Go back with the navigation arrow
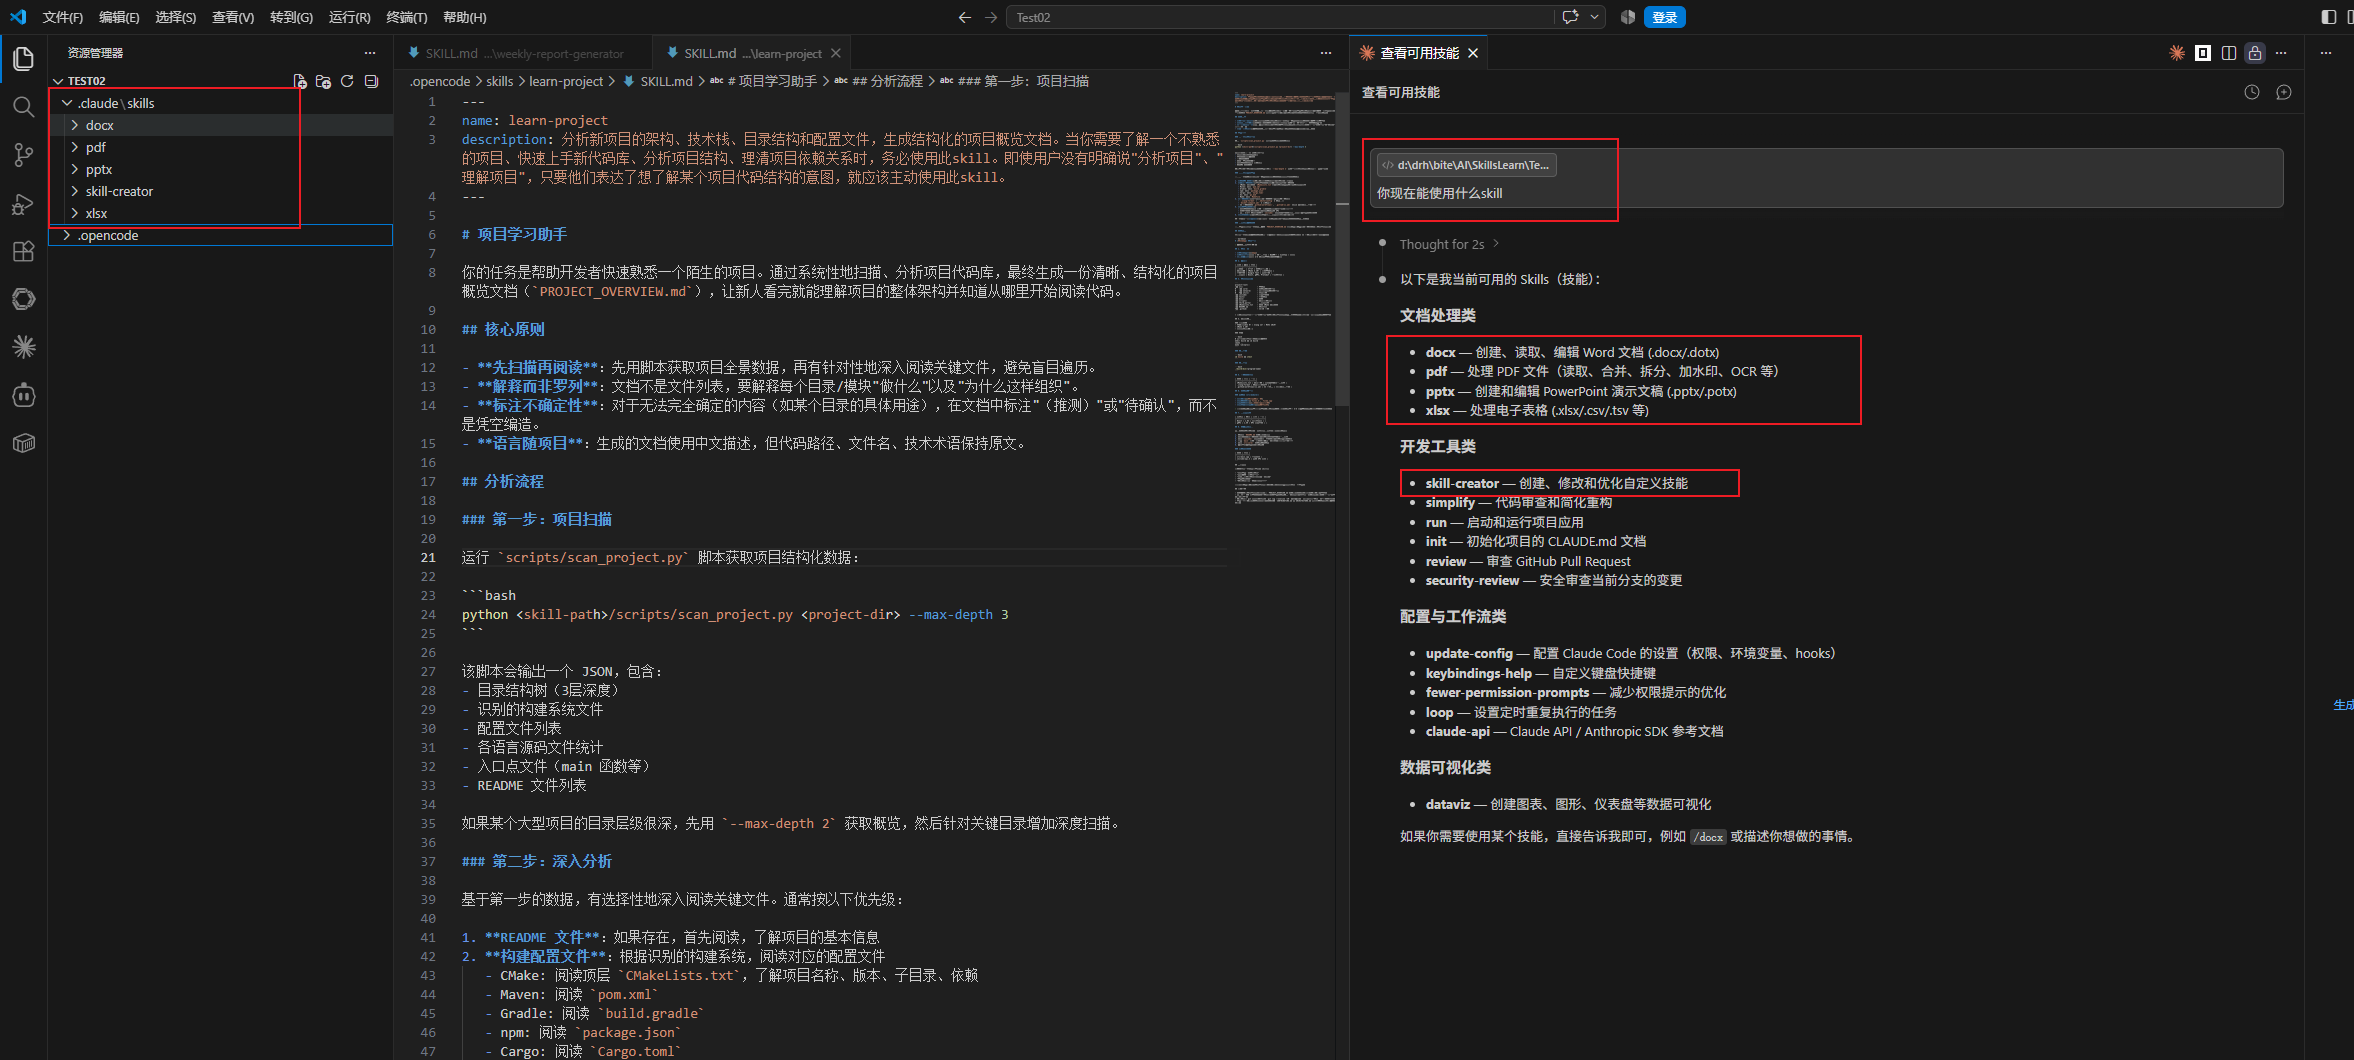The width and height of the screenshot is (2354, 1060). pos(964,17)
